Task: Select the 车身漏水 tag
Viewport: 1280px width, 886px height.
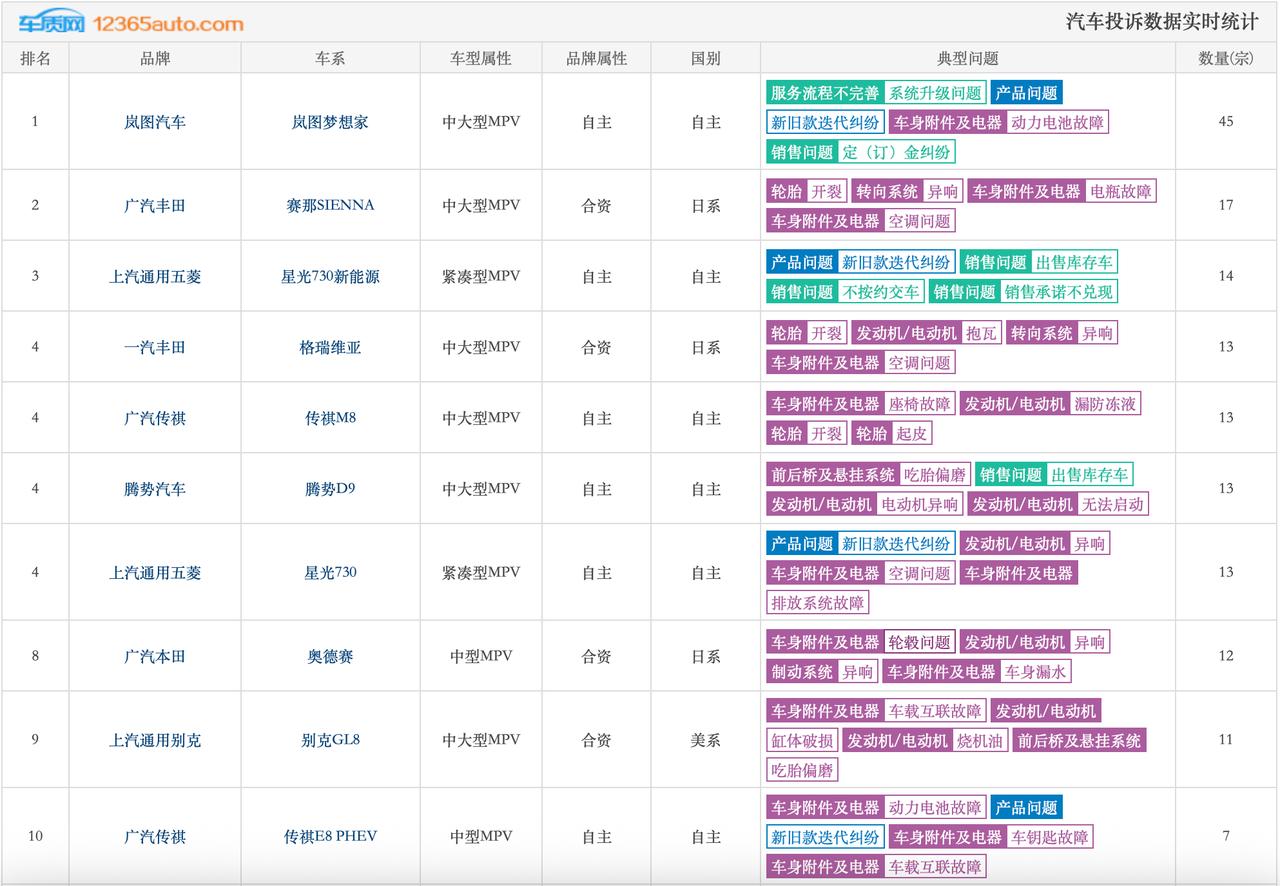Action: (1036, 671)
